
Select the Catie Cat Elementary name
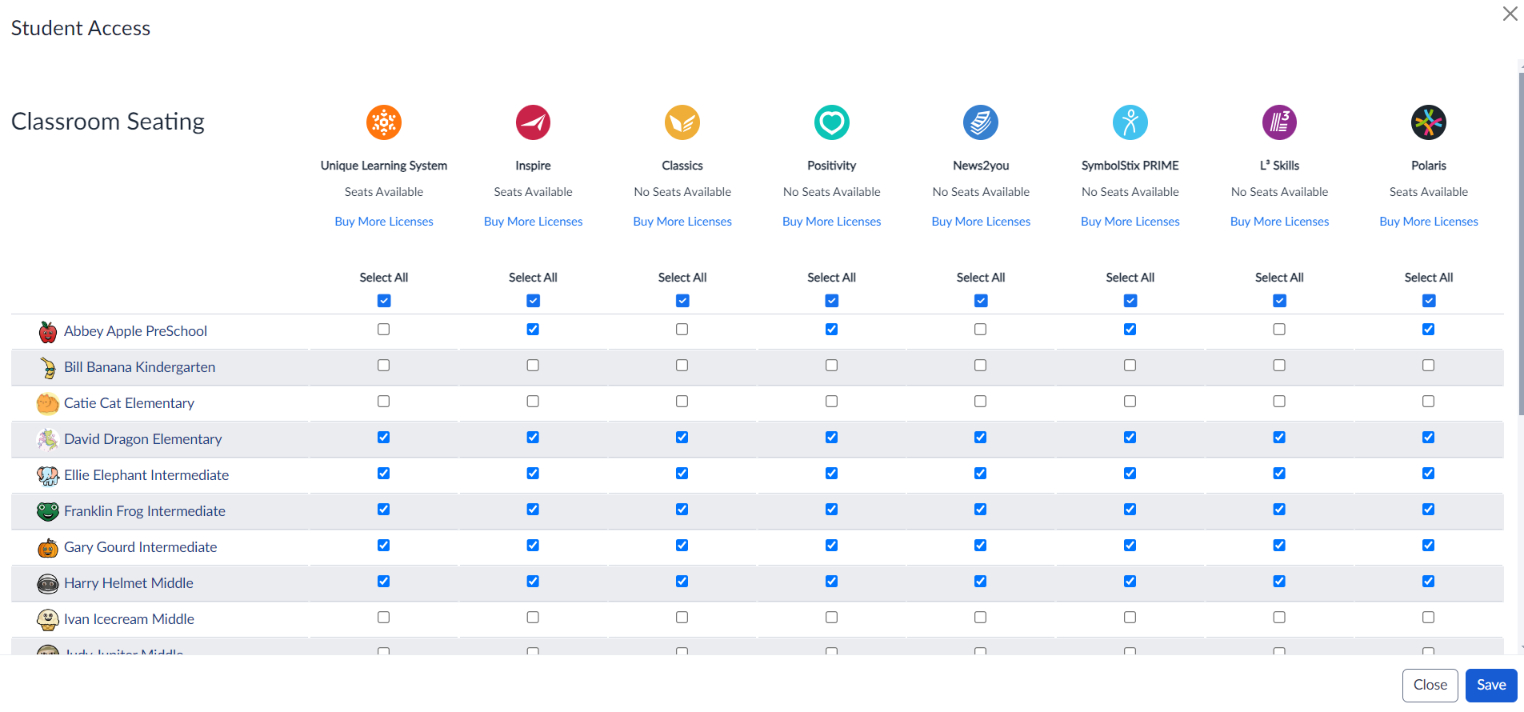pyautogui.click(x=129, y=403)
